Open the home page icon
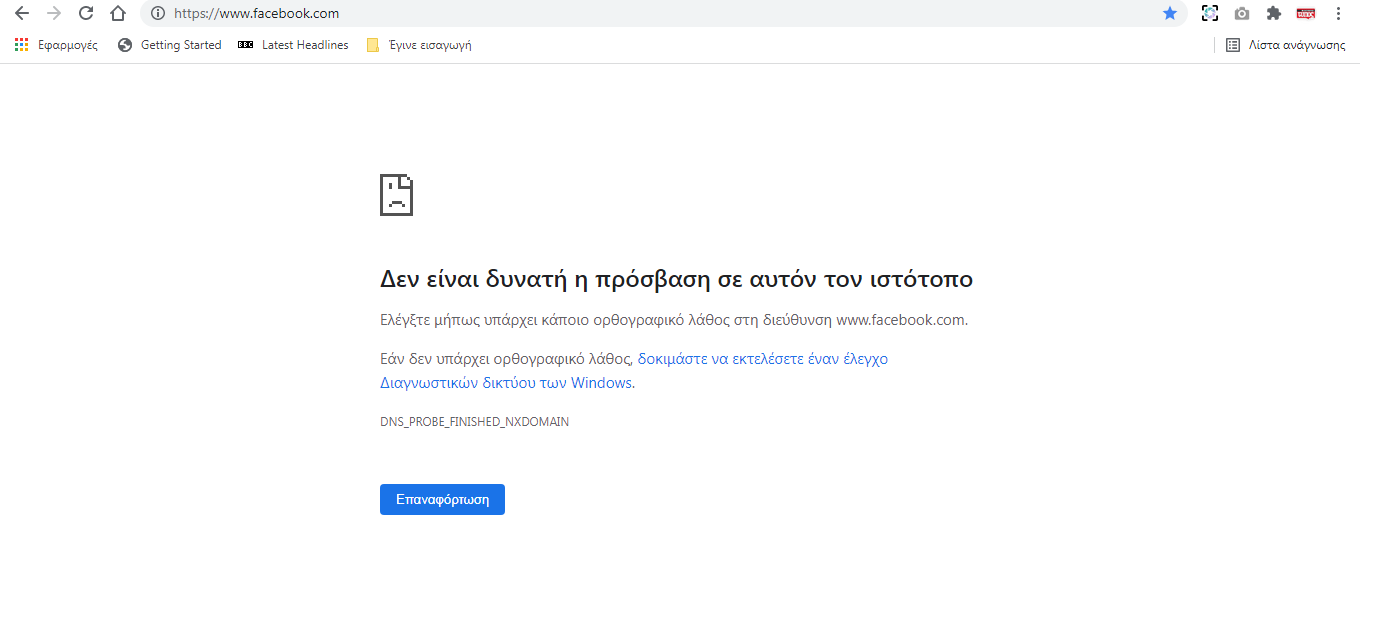Screen dimensions: 1373x618 (x=118, y=13)
